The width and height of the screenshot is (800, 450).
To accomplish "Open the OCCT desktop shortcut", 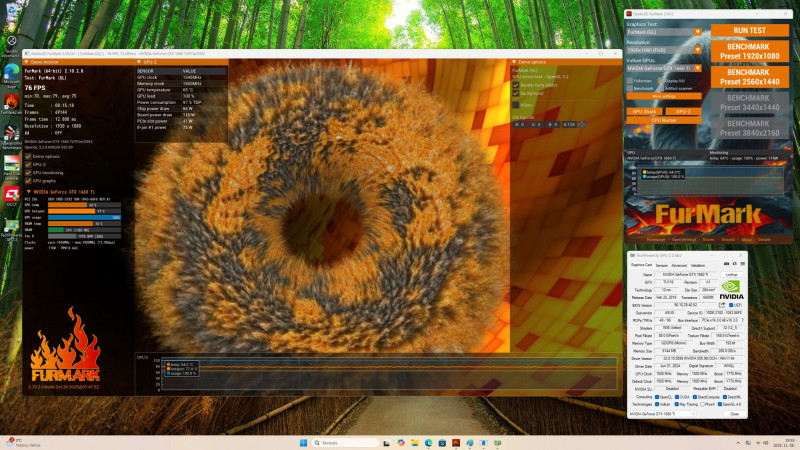I will click(11, 195).
